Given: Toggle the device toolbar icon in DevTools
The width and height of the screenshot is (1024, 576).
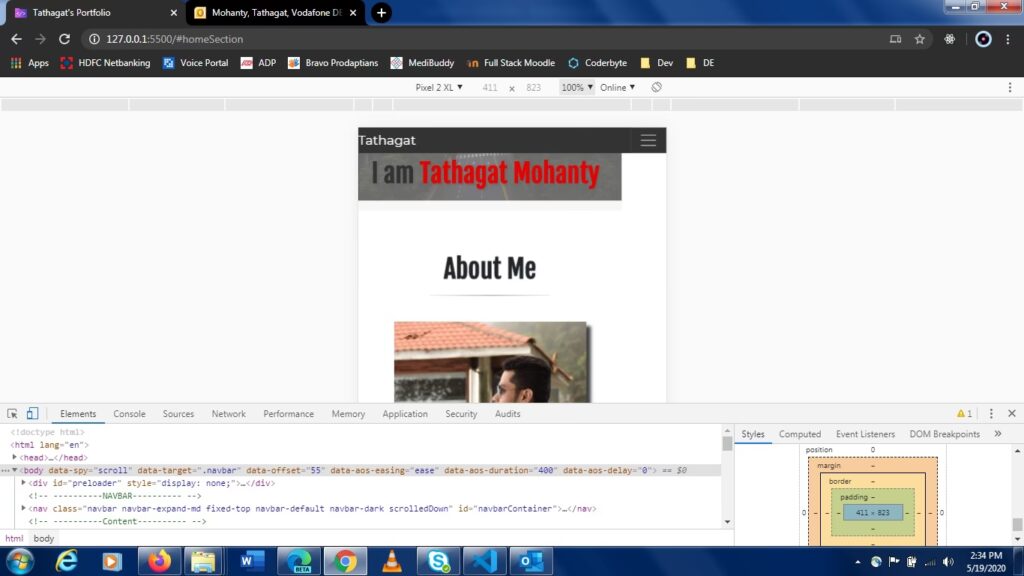Looking at the screenshot, I should (x=32, y=414).
